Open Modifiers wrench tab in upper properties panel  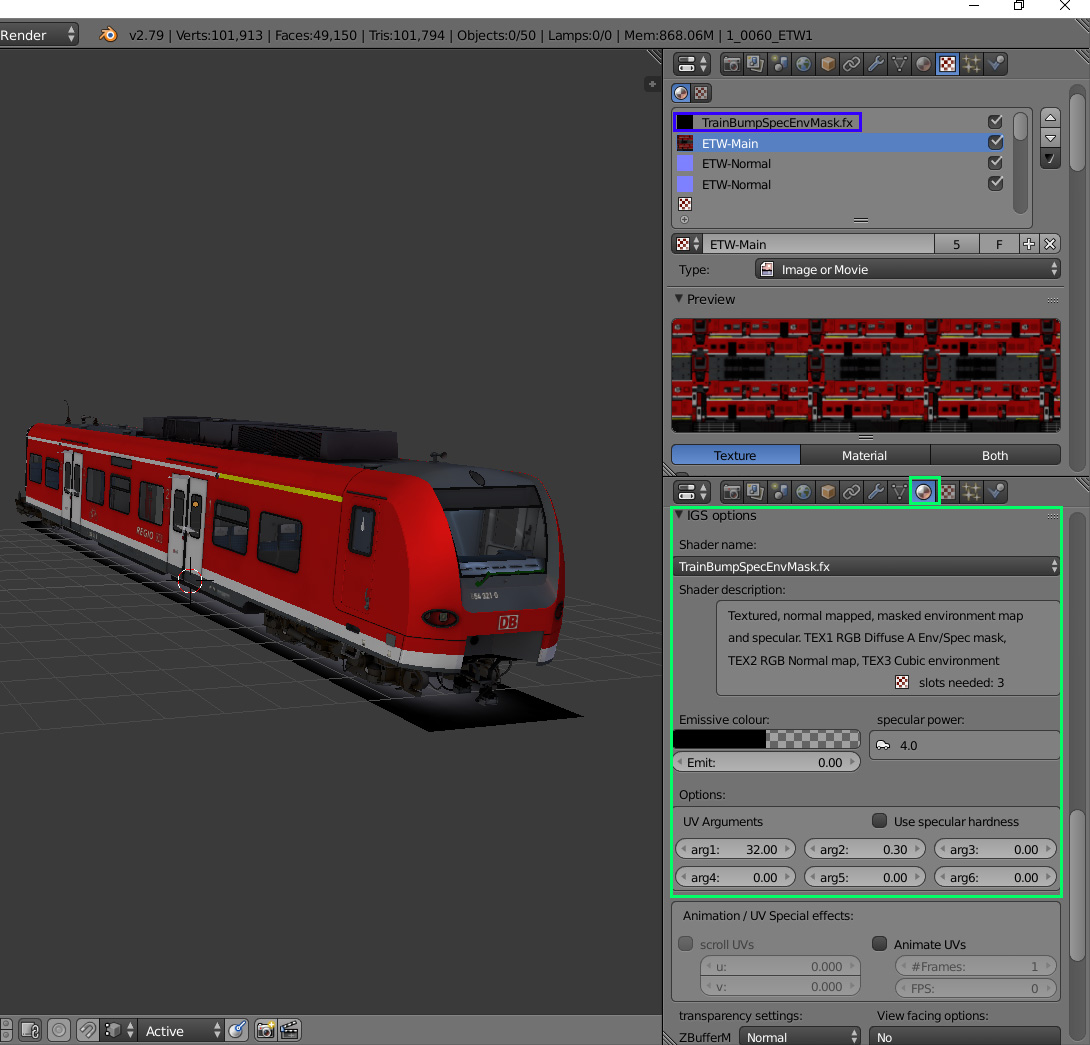coord(875,64)
